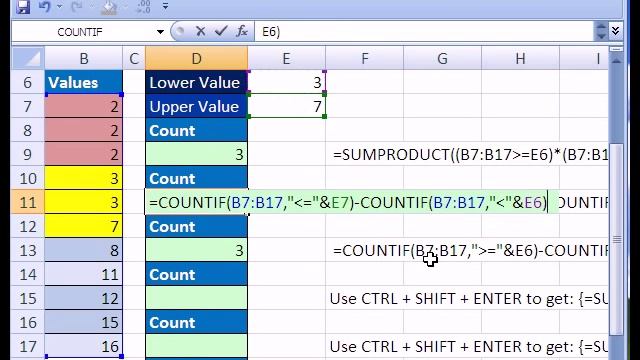
Task: Click formula bar scroll arrows
Action: [x=601, y=31]
